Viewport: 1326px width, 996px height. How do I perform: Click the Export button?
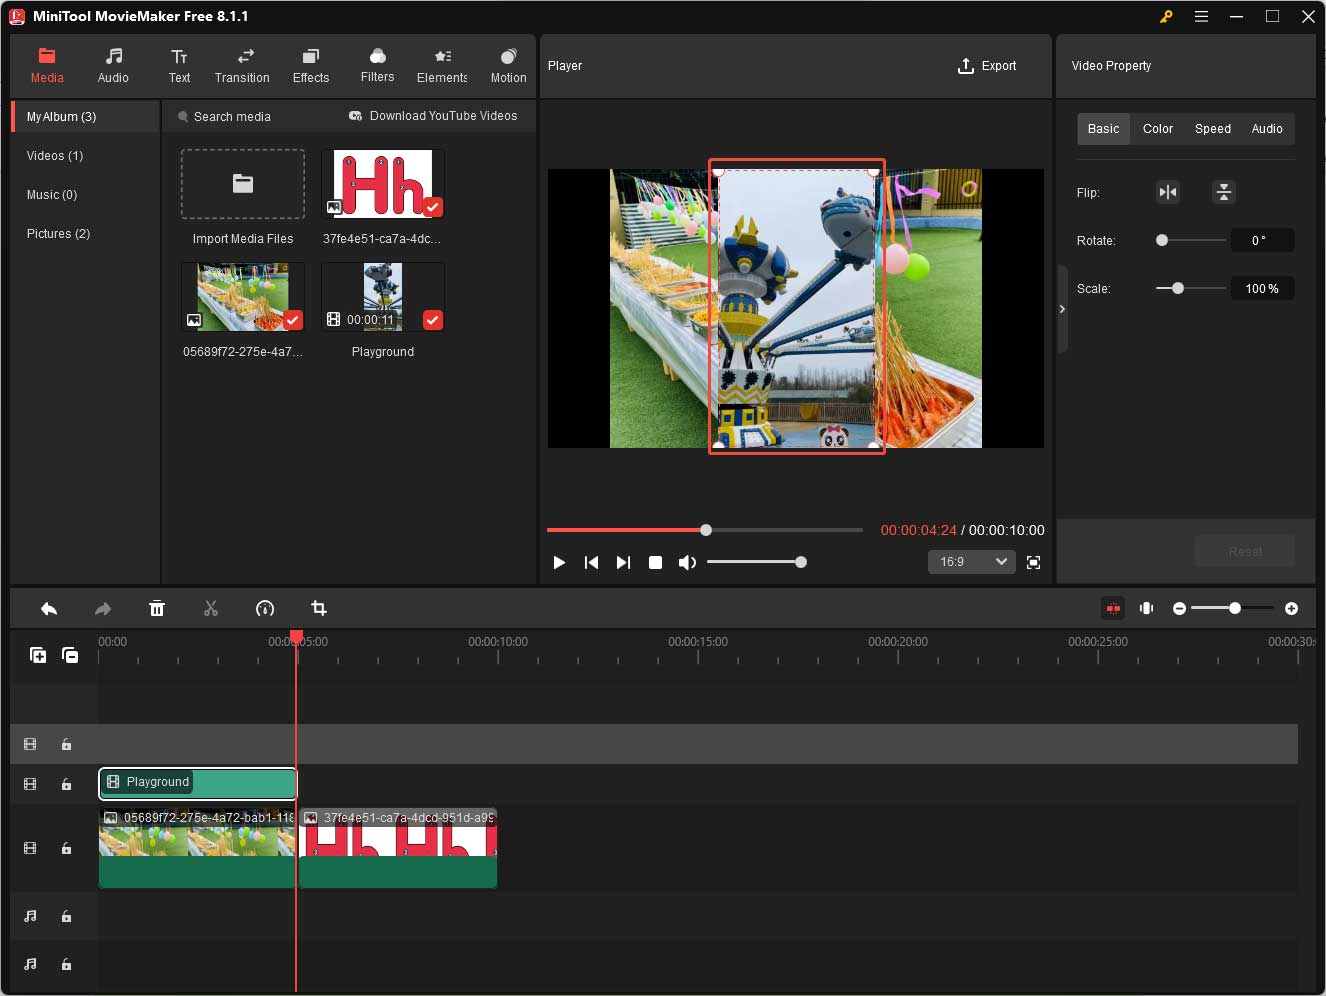pyautogui.click(x=987, y=66)
